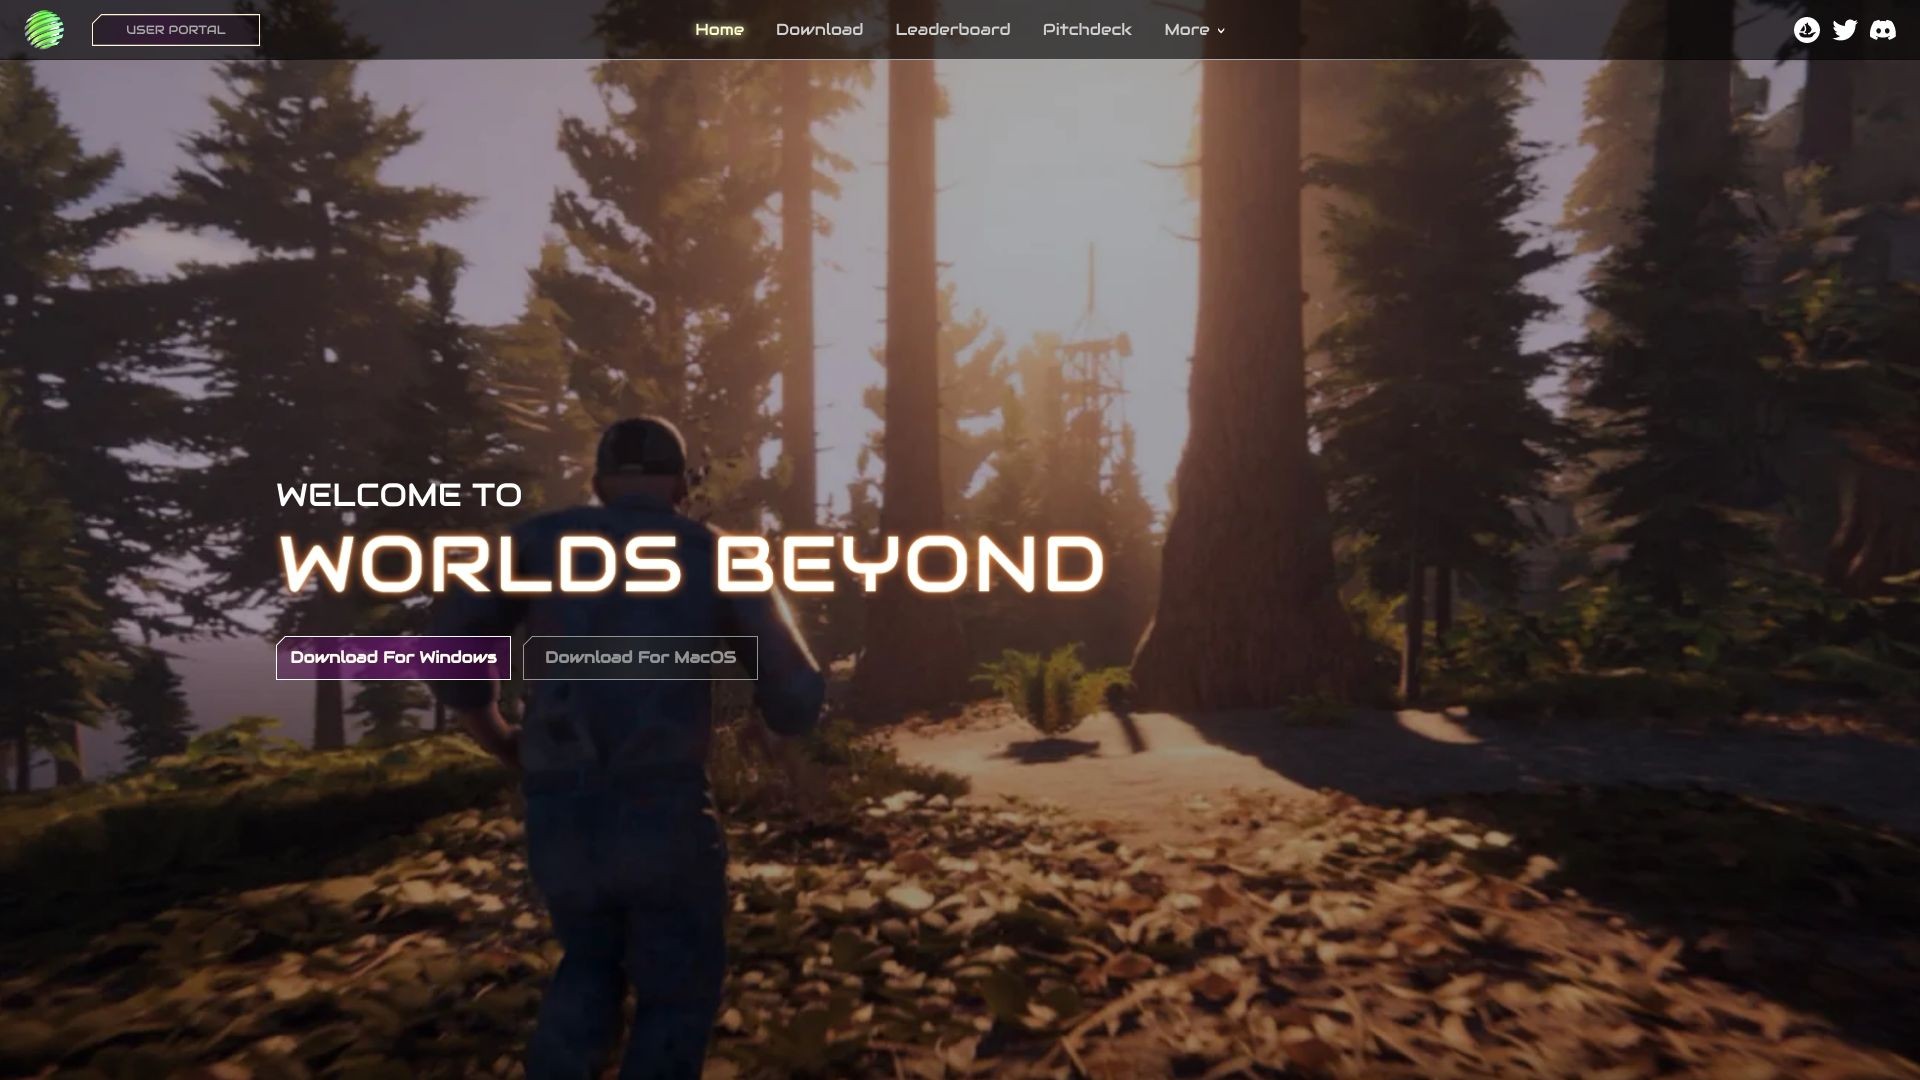This screenshot has width=1920, height=1080.
Task: Click Download For MacOS
Action: tap(641, 657)
